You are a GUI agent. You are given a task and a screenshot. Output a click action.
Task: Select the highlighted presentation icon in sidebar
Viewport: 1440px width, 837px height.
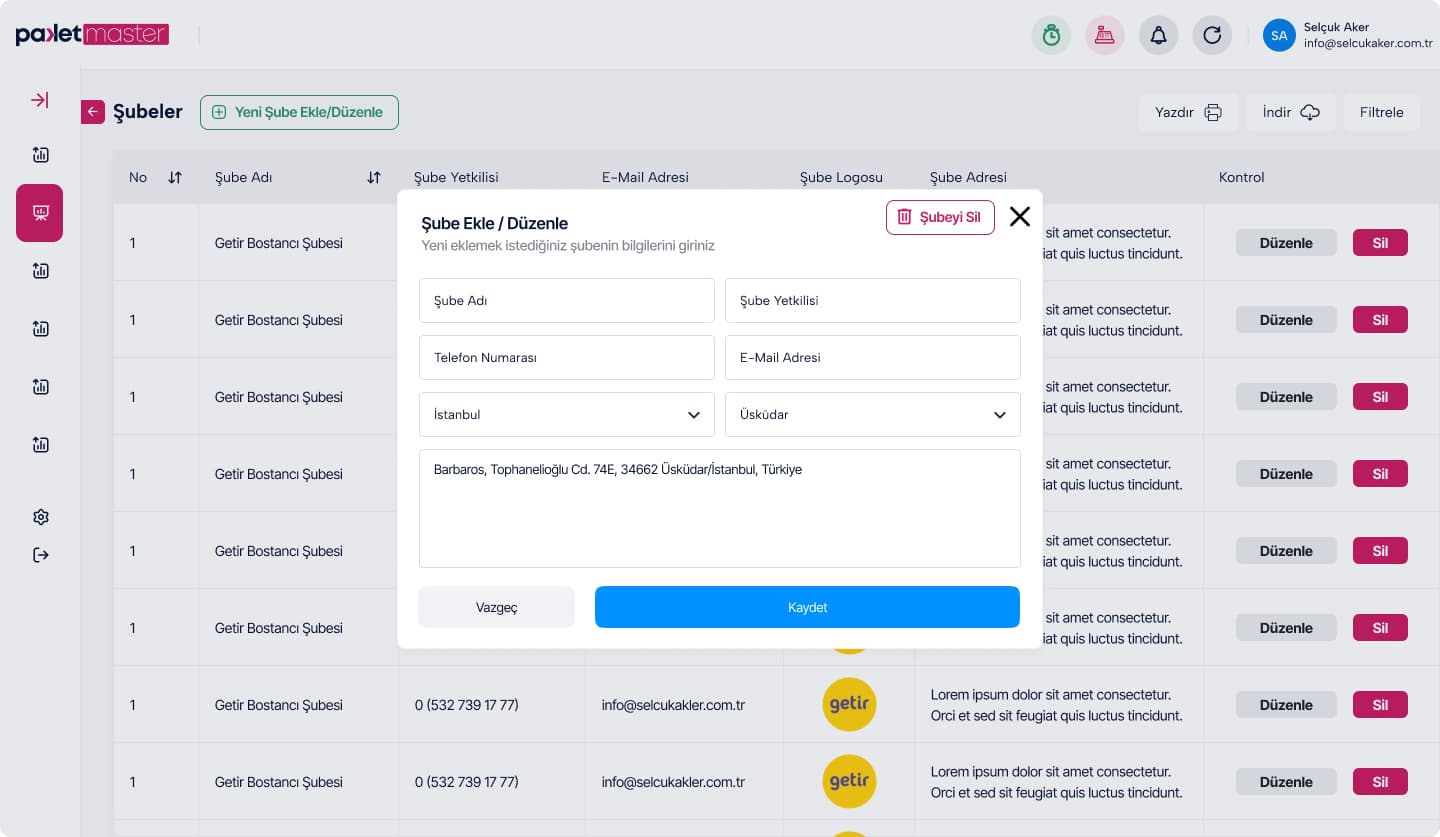coord(40,213)
